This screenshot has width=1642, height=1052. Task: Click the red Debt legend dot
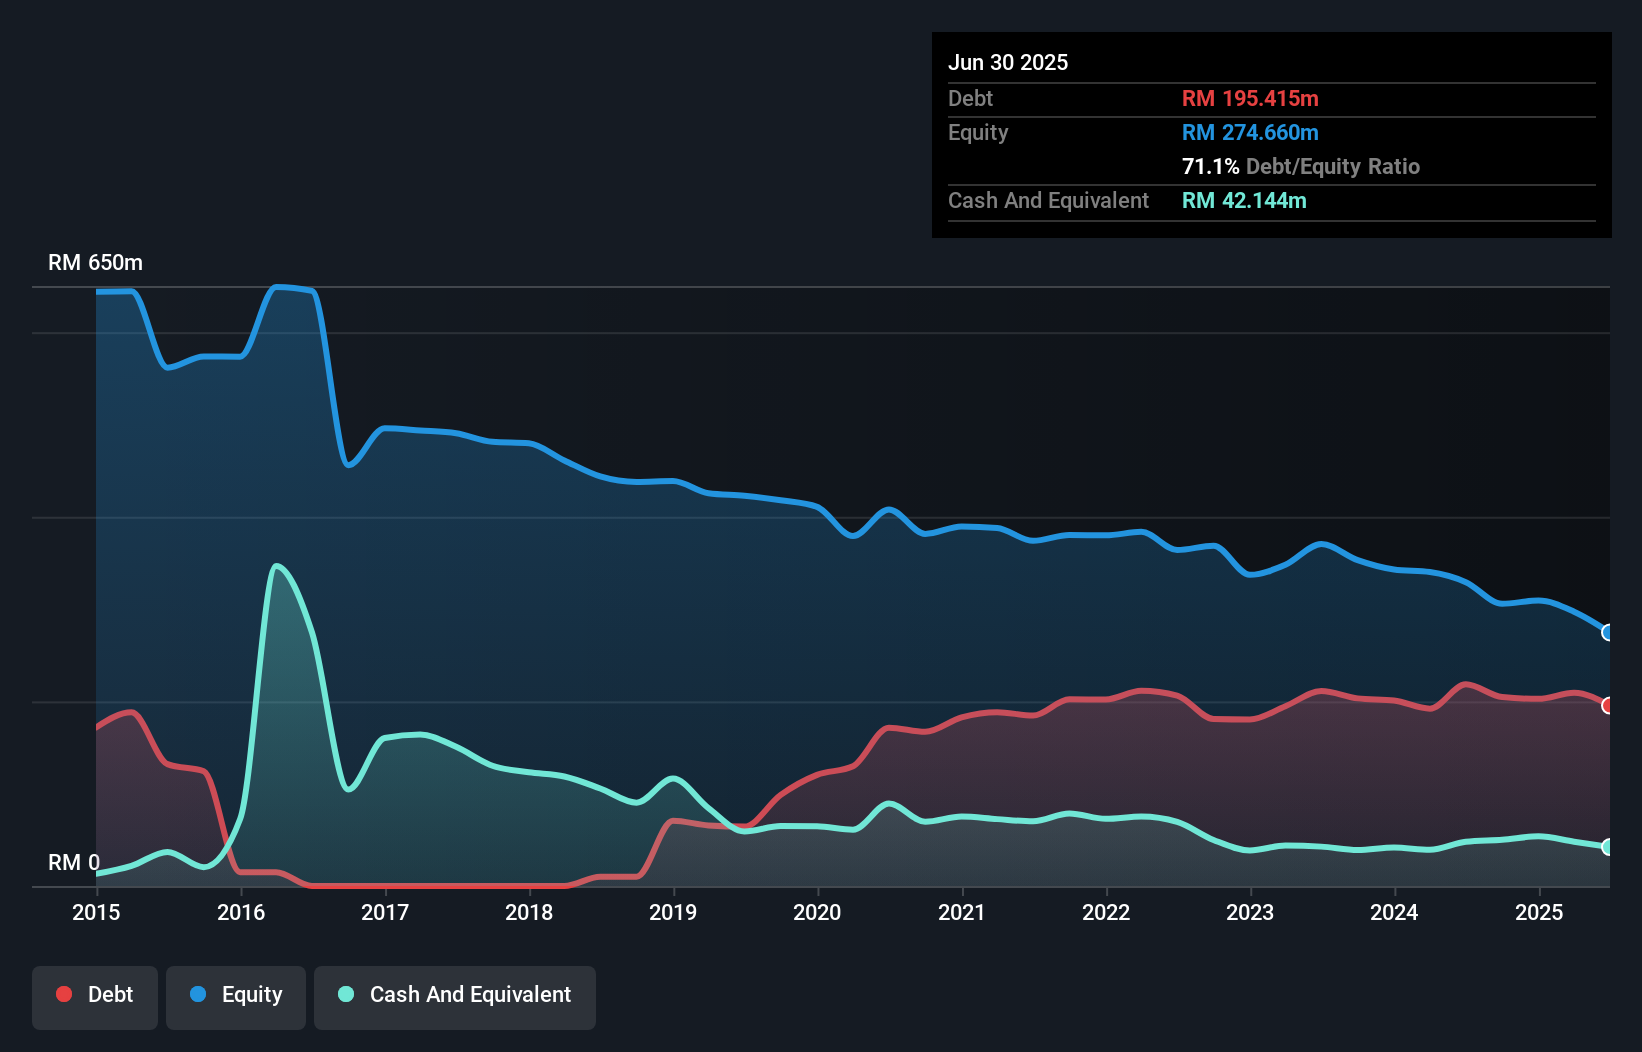pos(63,994)
